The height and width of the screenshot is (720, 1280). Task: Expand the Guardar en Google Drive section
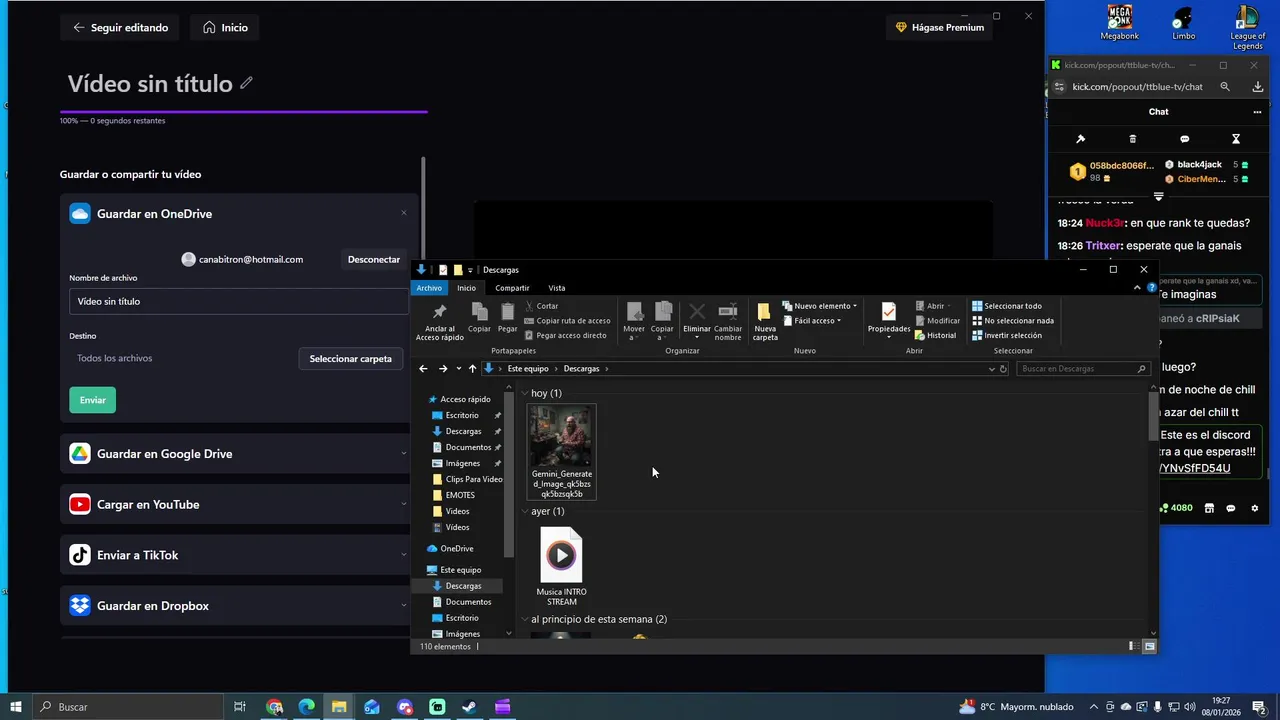click(x=404, y=454)
